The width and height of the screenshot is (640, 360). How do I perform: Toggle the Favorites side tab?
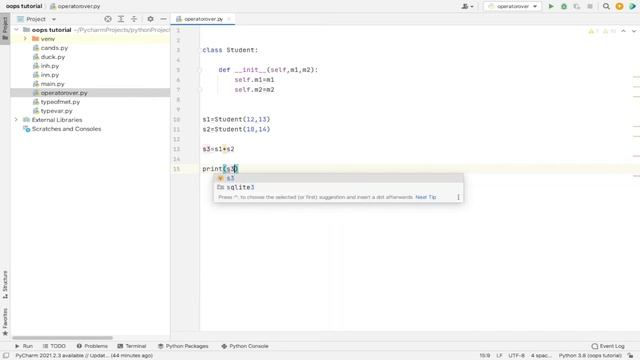coord(5,322)
